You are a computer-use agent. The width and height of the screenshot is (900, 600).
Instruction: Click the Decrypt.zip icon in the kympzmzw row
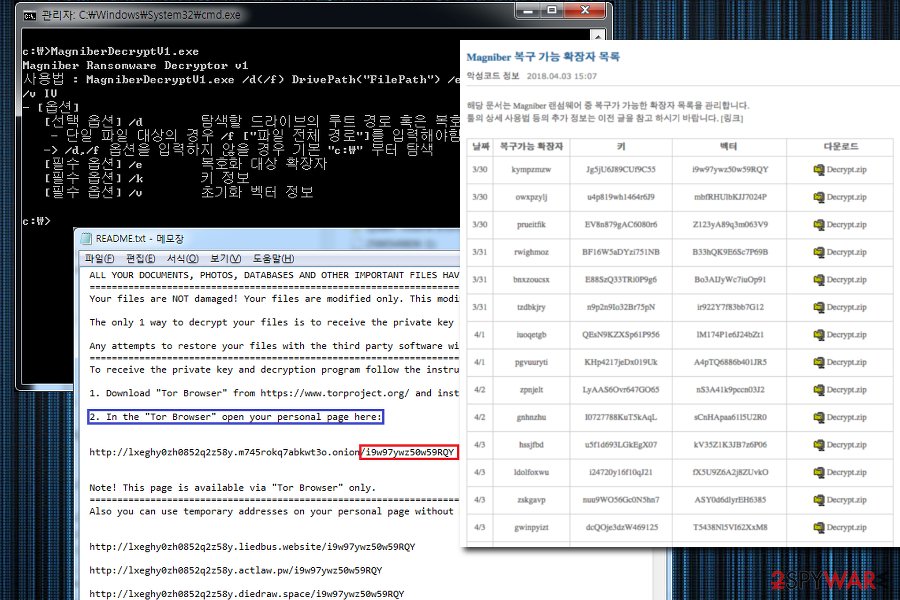819,169
